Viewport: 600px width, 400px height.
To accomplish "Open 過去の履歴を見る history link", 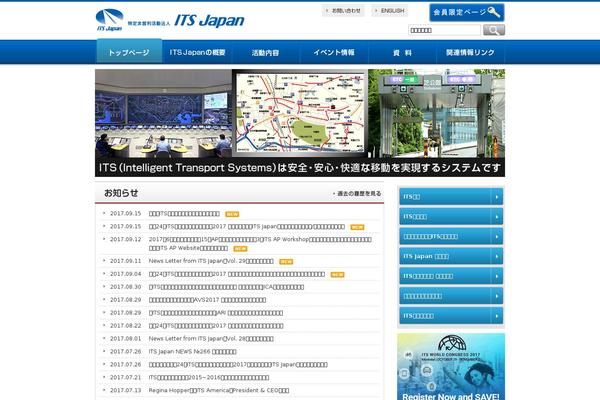I will pos(357,194).
